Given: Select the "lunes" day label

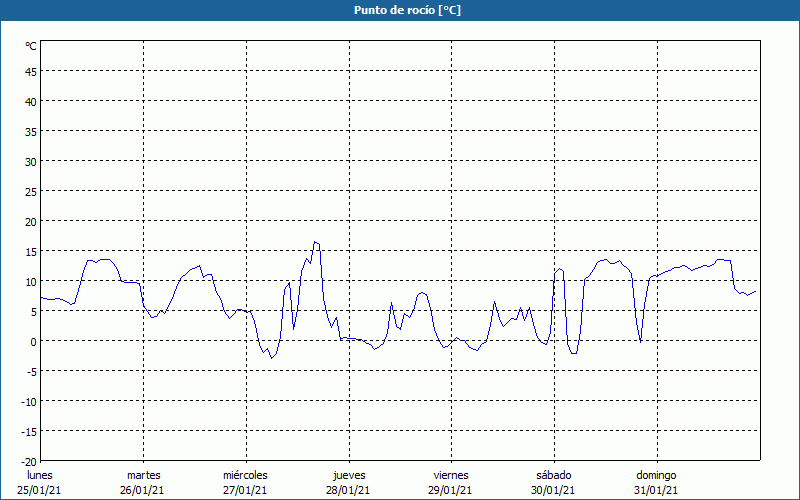Looking at the screenshot, I should [x=39, y=475].
